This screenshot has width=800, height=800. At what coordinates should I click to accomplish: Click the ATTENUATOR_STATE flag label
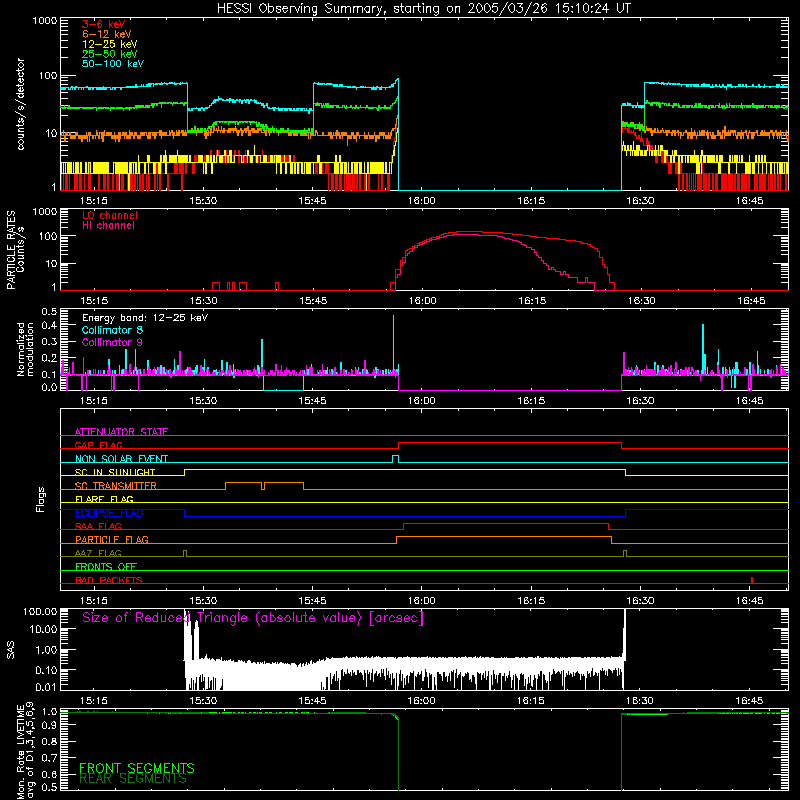point(121,432)
